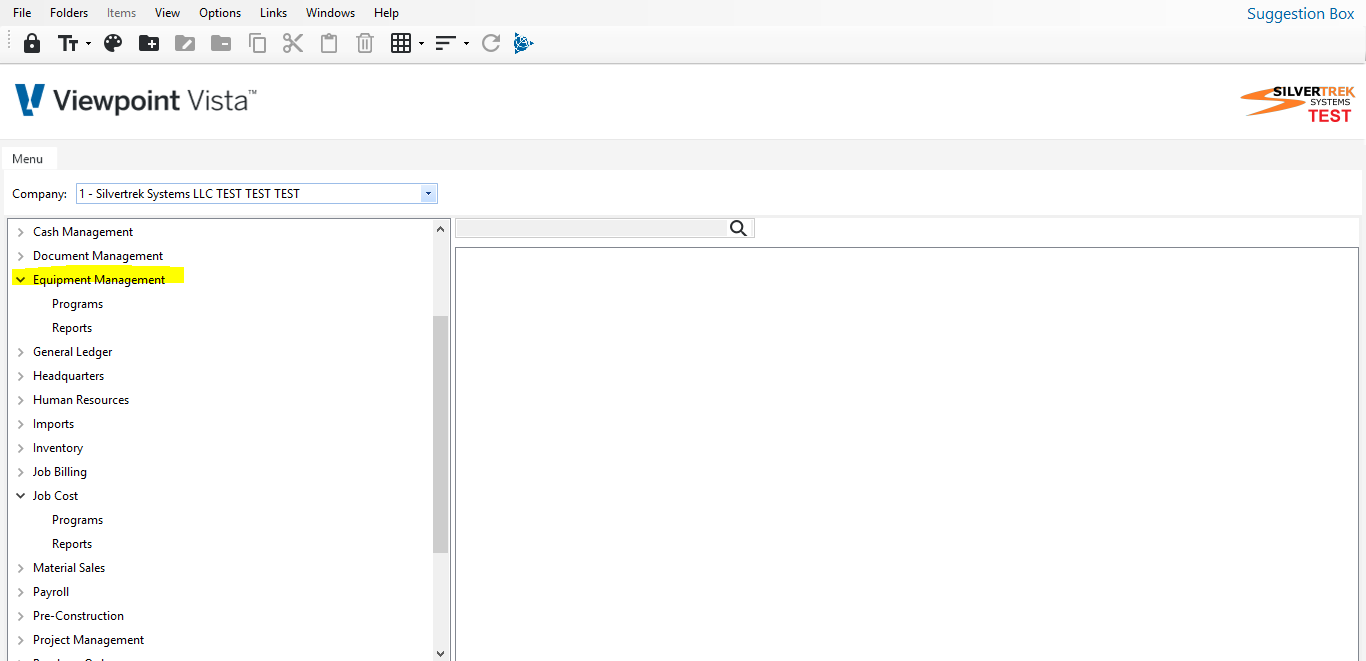
Task: Open the Links menu
Action: (x=273, y=13)
